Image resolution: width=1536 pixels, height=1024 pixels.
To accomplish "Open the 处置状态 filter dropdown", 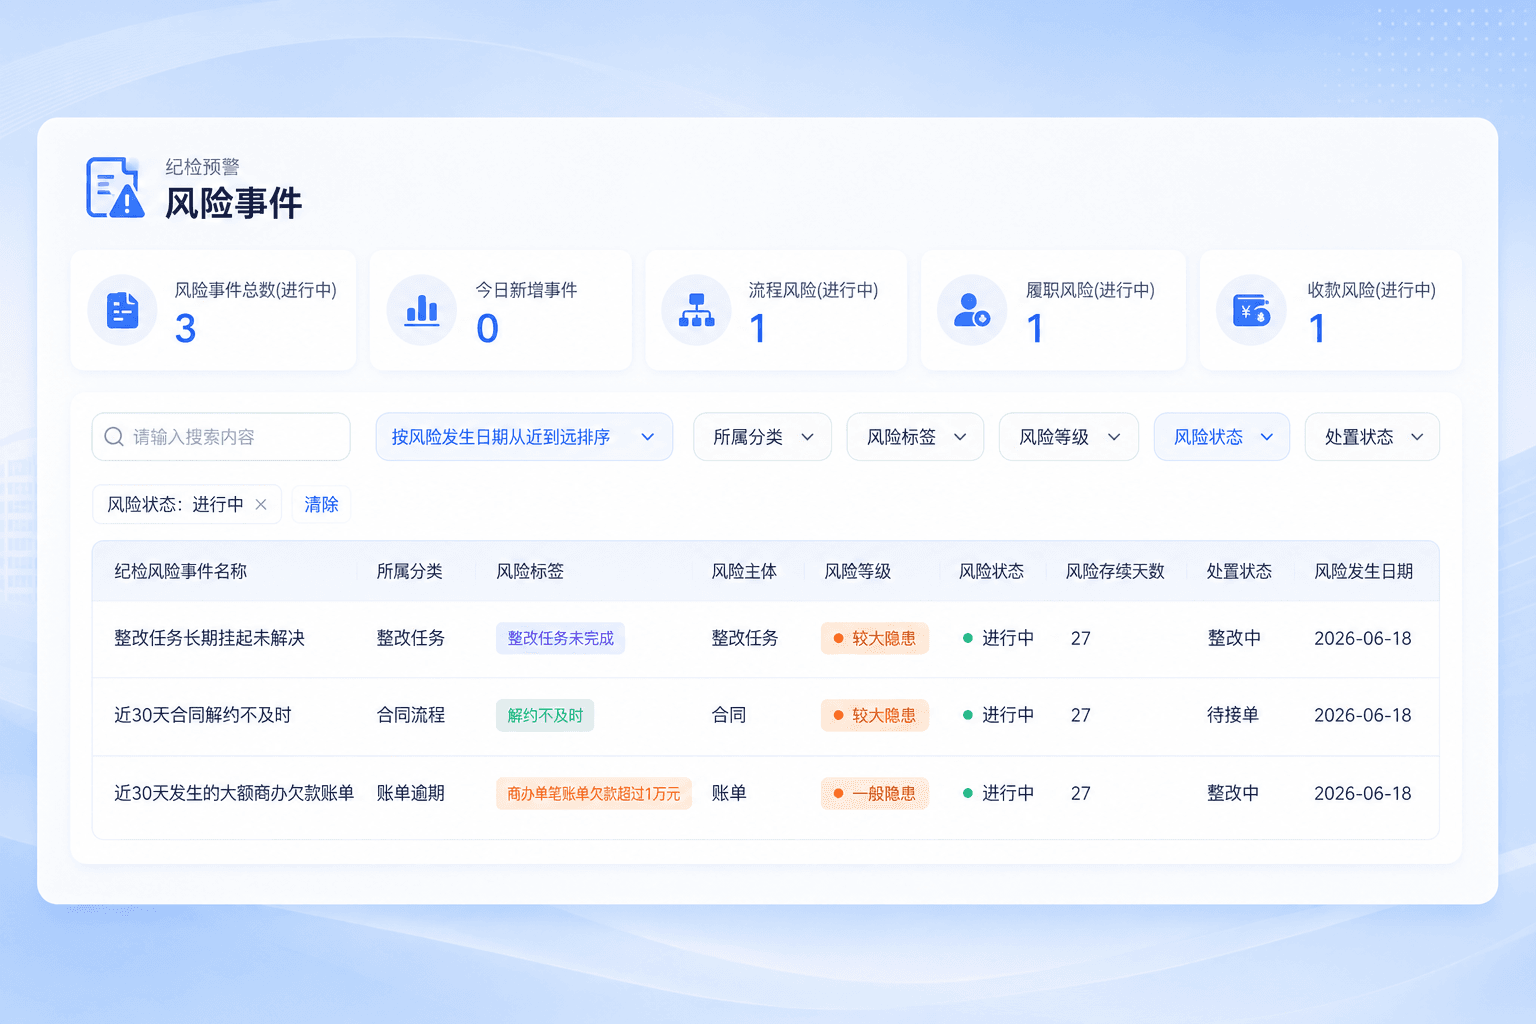I will [1372, 437].
